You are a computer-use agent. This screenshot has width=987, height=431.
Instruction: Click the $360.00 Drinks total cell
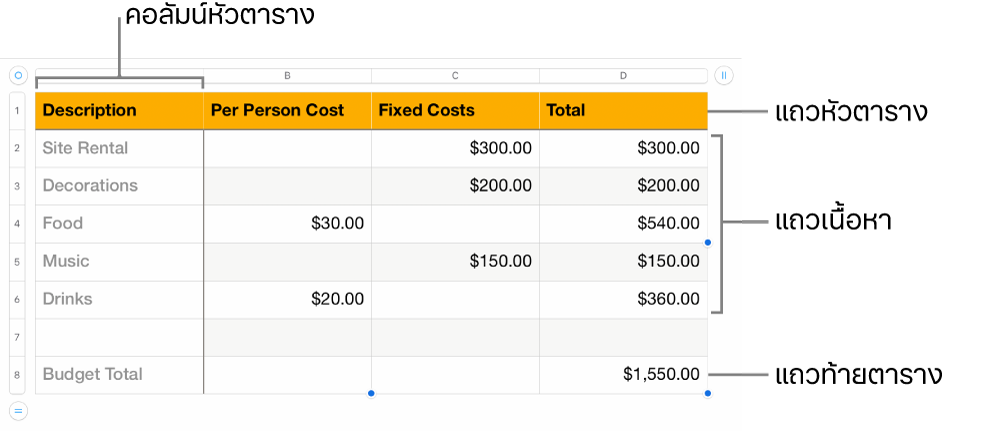(x=624, y=299)
